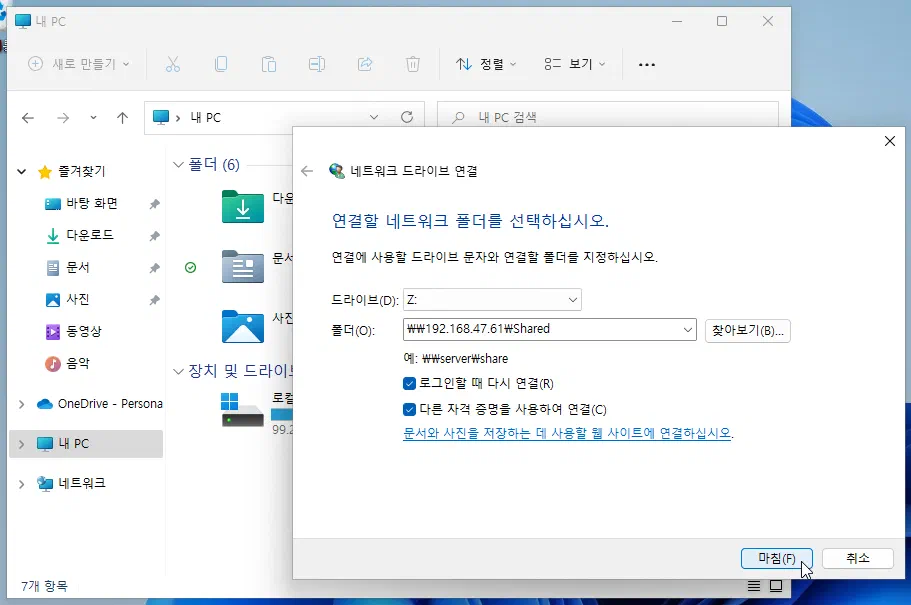Open the See more (...) menu
911x605 pixels.
pos(646,64)
